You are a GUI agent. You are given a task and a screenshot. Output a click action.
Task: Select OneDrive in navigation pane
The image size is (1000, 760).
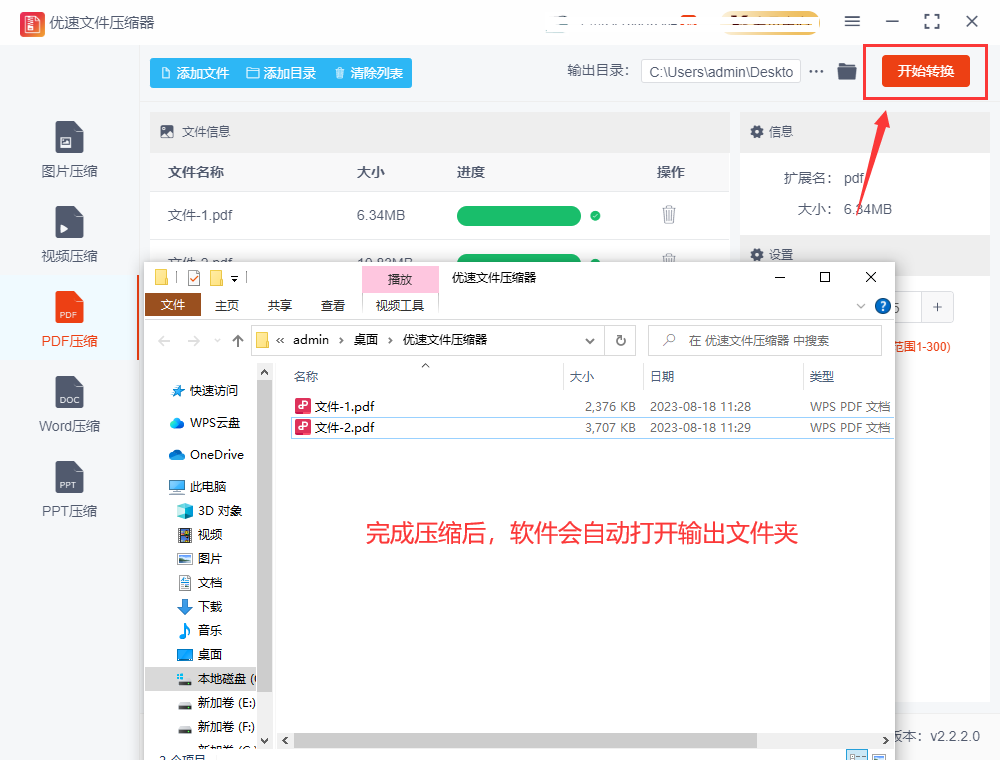(206, 455)
